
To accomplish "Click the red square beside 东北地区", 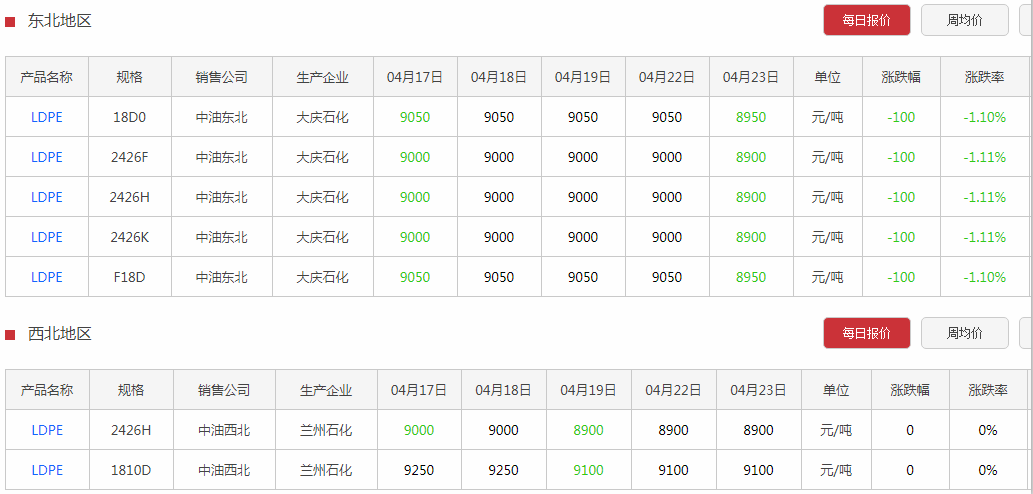I will [x=10, y=22].
